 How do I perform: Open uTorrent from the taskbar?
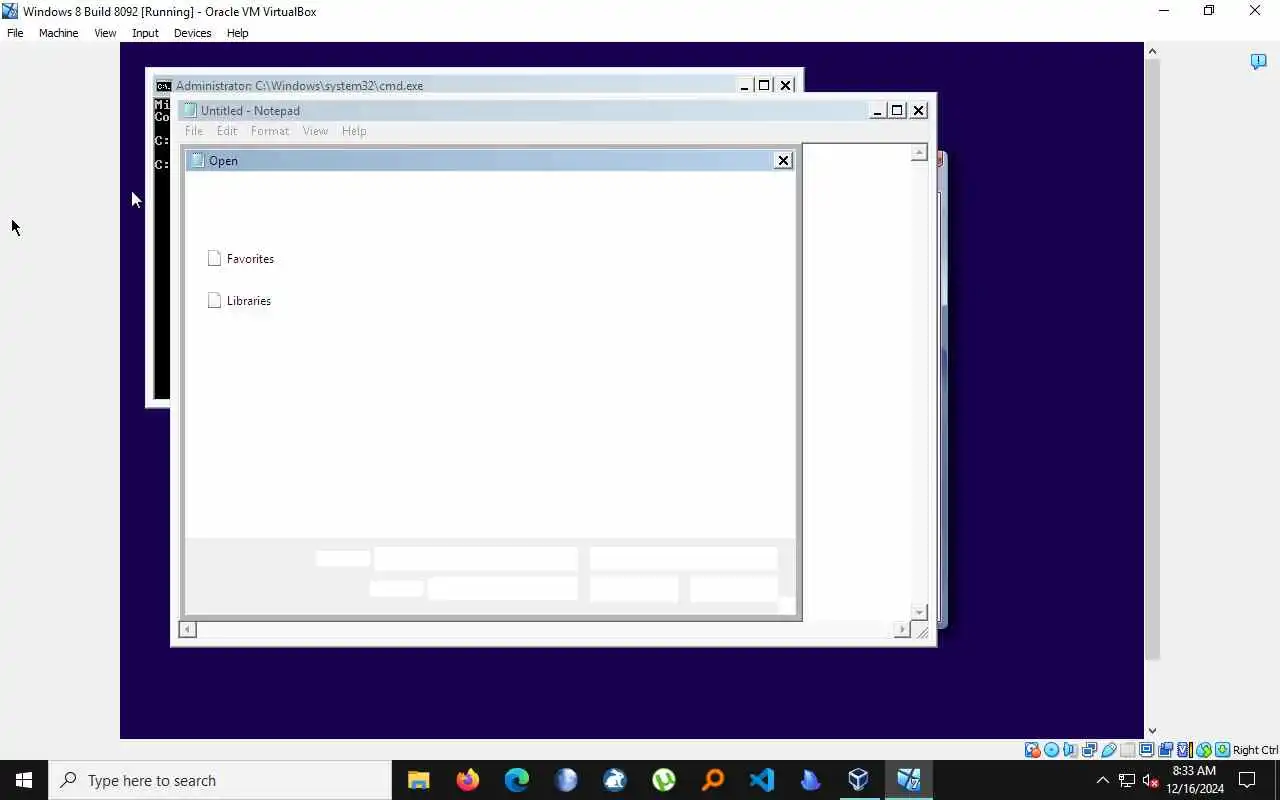[663, 780]
